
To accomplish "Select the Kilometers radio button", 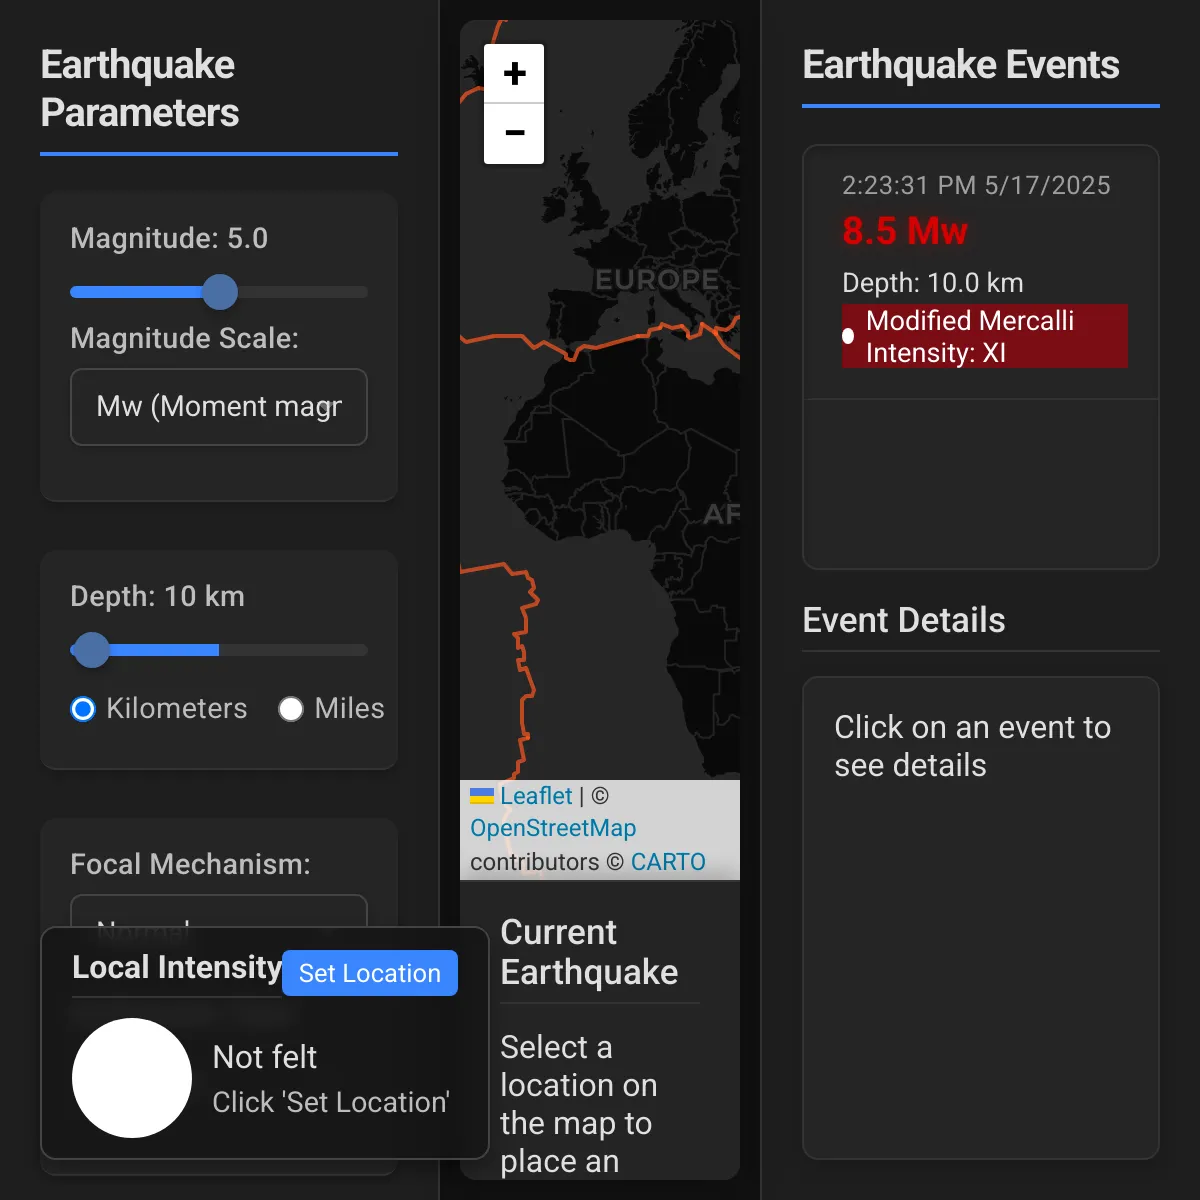I will 83,709.
